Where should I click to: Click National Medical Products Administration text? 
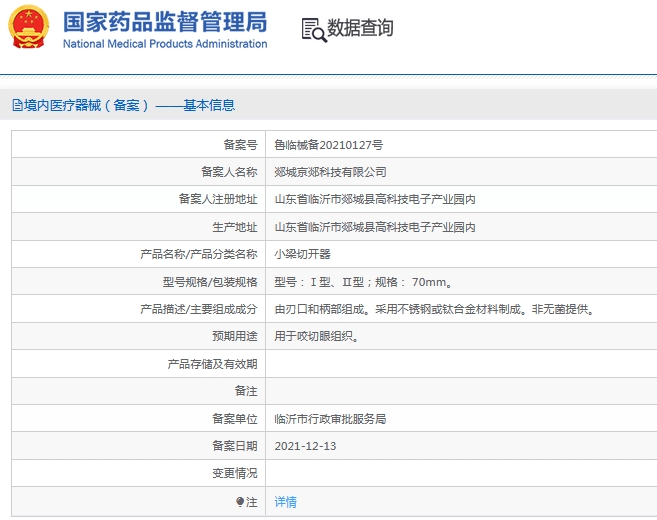tap(165, 44)
